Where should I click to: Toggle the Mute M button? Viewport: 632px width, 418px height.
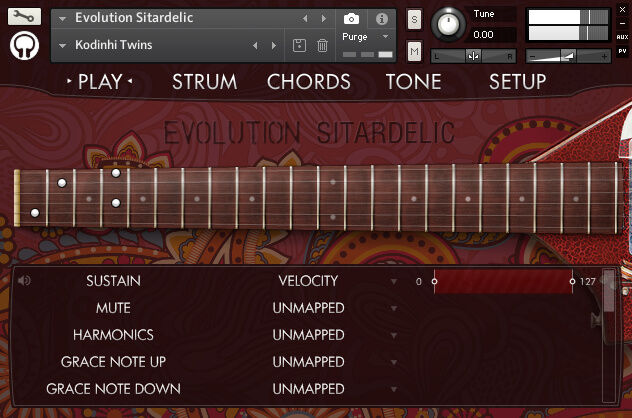(414, 51)
